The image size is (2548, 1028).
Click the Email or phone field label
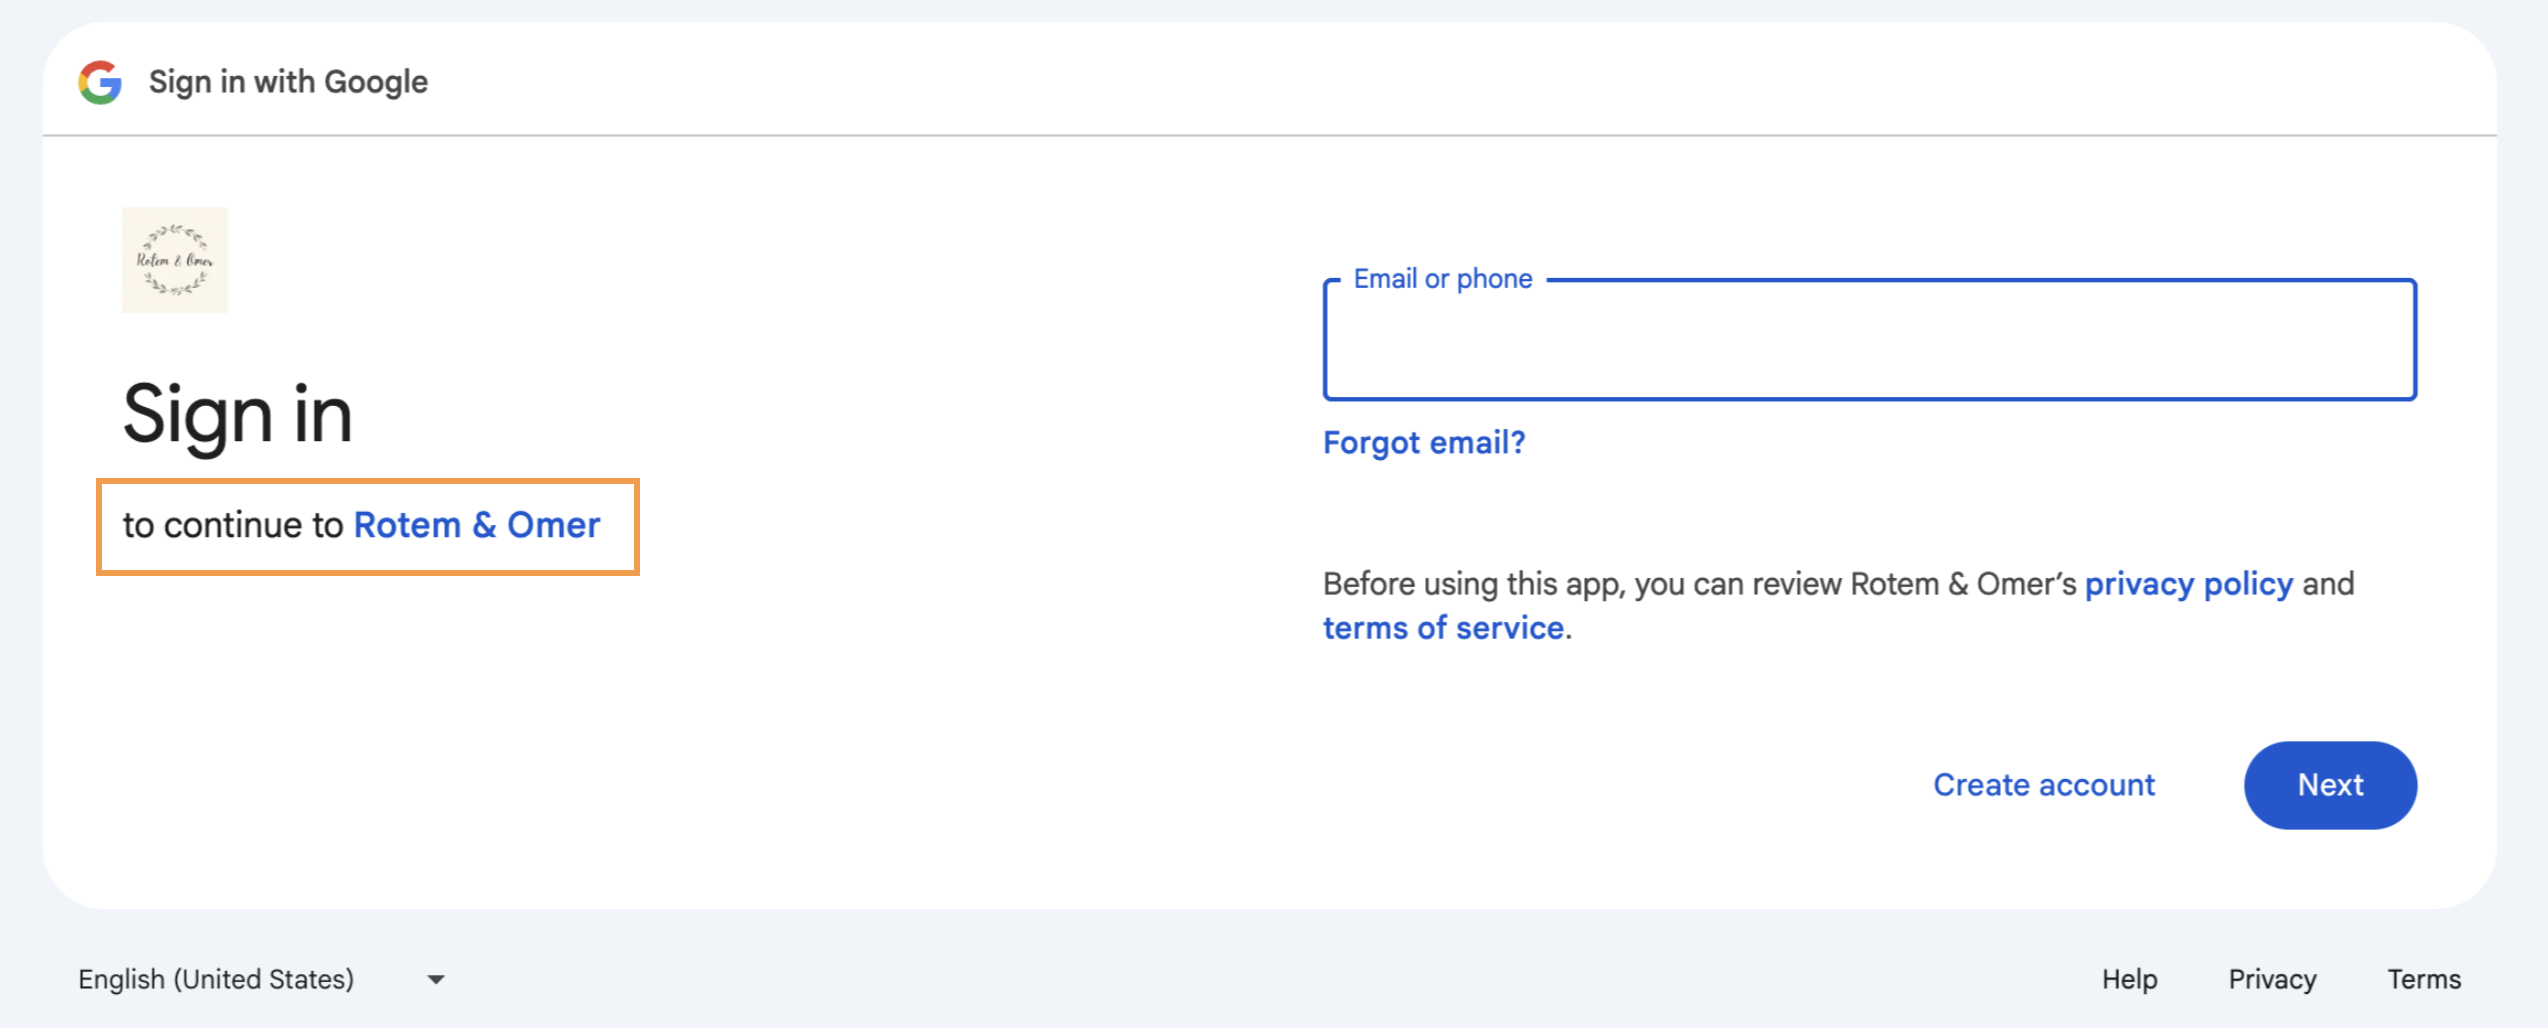[x=1442, y=278]
